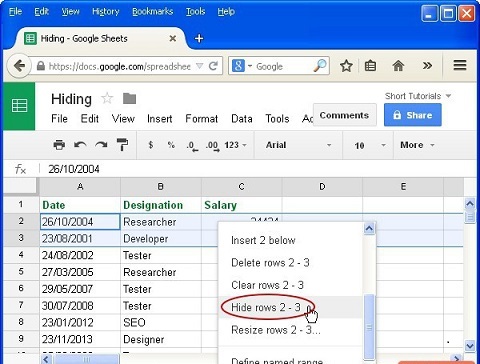Viewport: 480px width, 364px height.
Task: Open the URL history dropdown arrow
Action: 199,66
